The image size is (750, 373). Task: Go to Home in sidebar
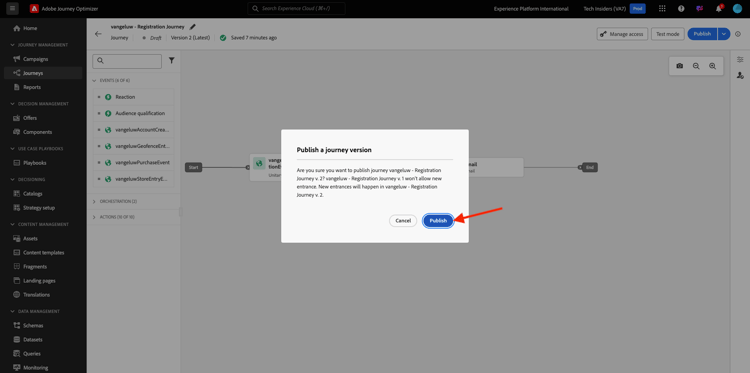coord(30,28)
